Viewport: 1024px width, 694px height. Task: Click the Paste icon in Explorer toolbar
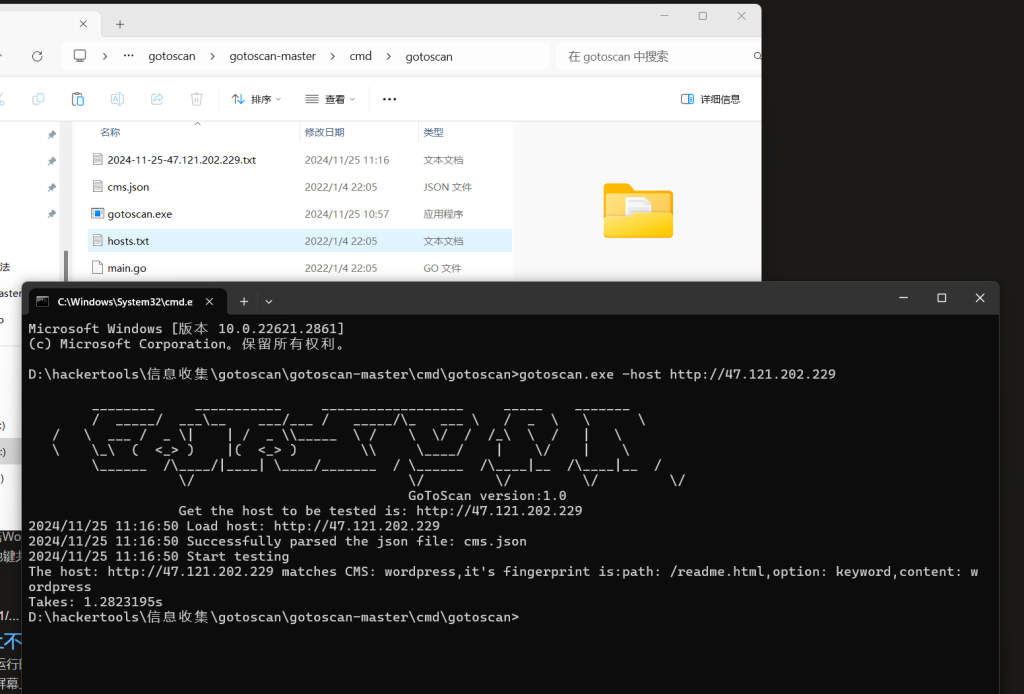pyautogui.click(x=78, y=99)
